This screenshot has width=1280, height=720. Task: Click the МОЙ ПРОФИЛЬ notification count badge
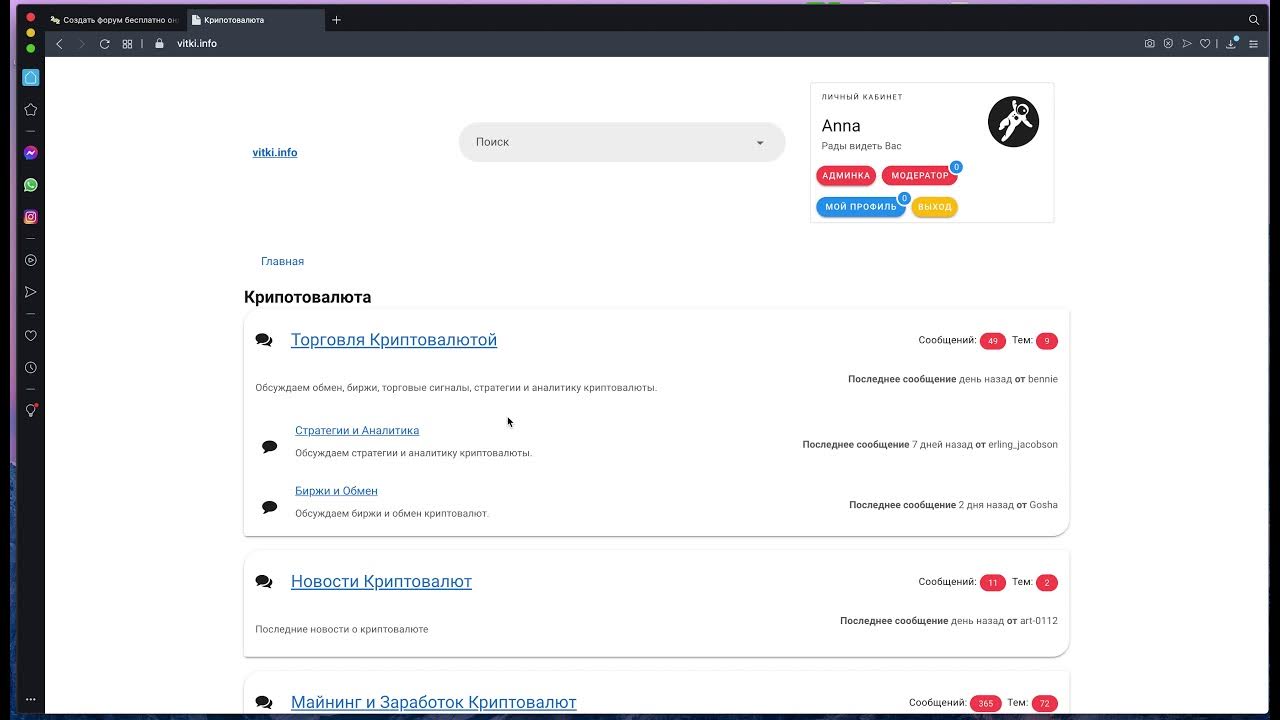pyautogui.click(x=904, y=198)
